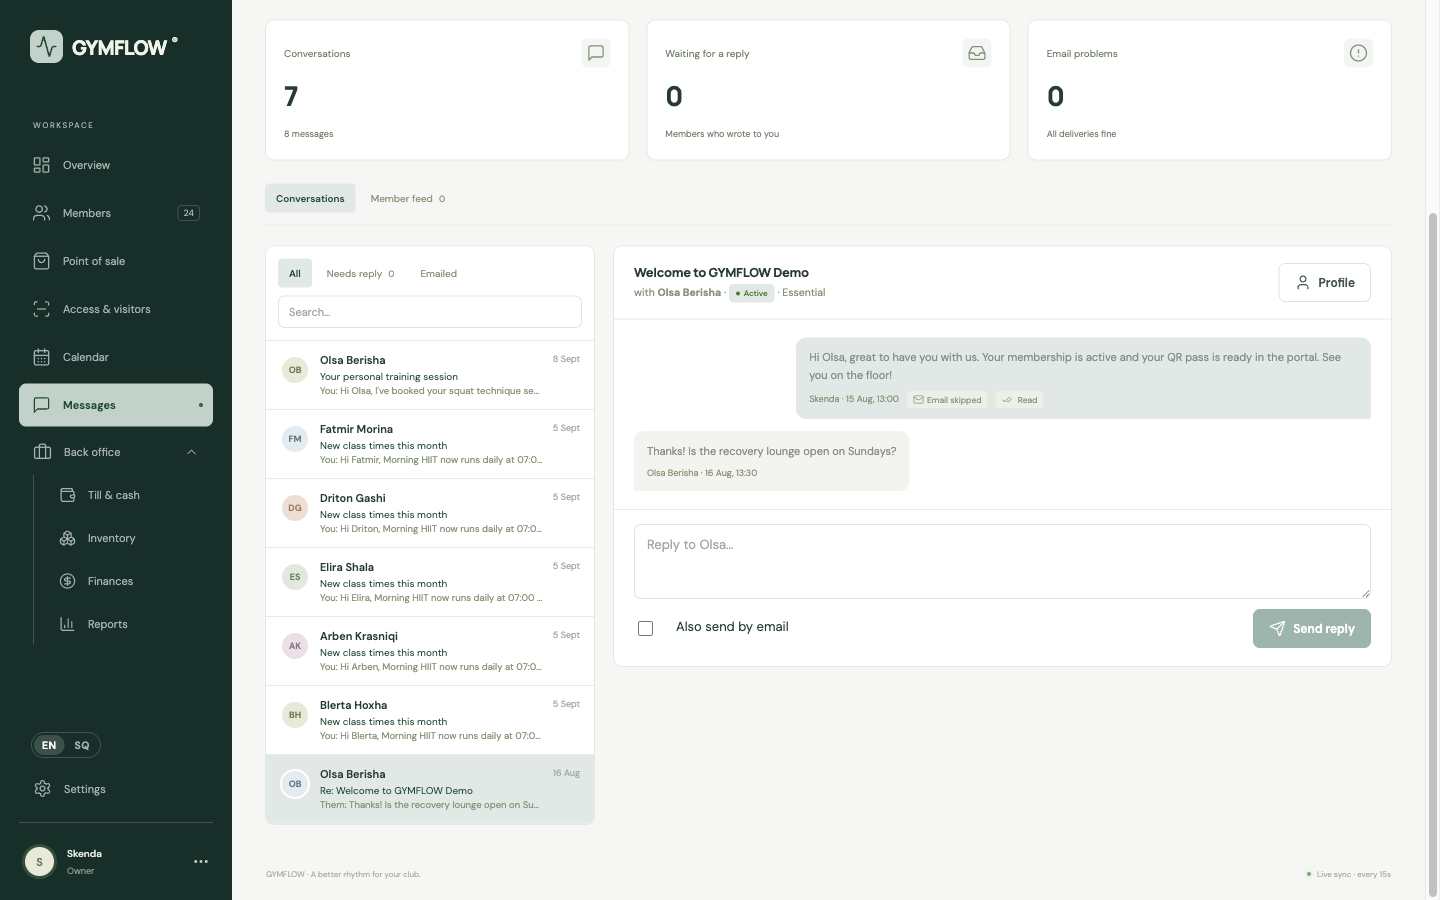
Task: Click the Reports bar chart icon
Action: click(x=68, y=624)
